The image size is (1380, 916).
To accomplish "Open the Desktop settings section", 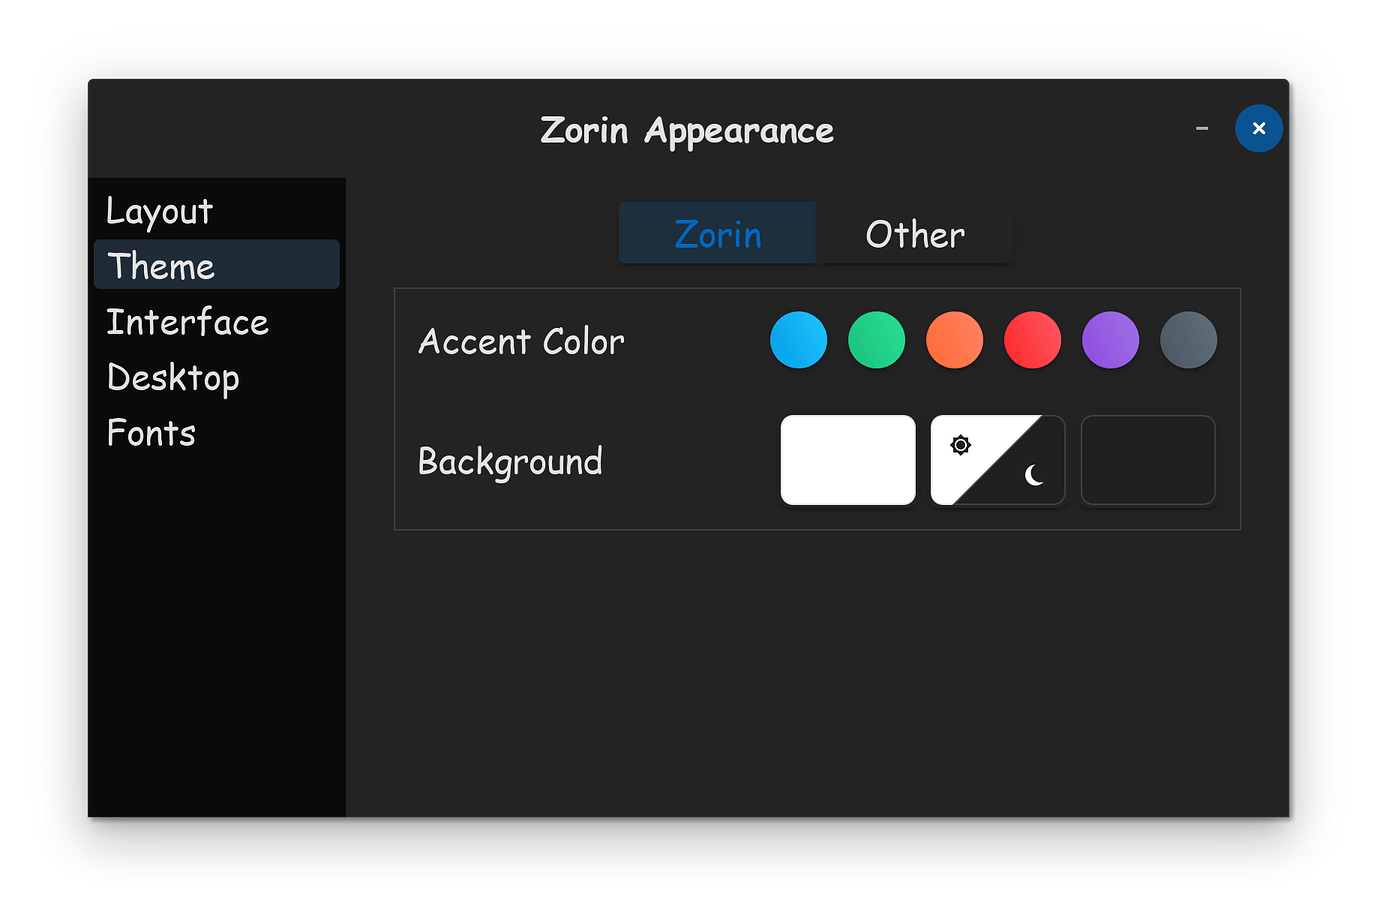I will tap(173, 377).
